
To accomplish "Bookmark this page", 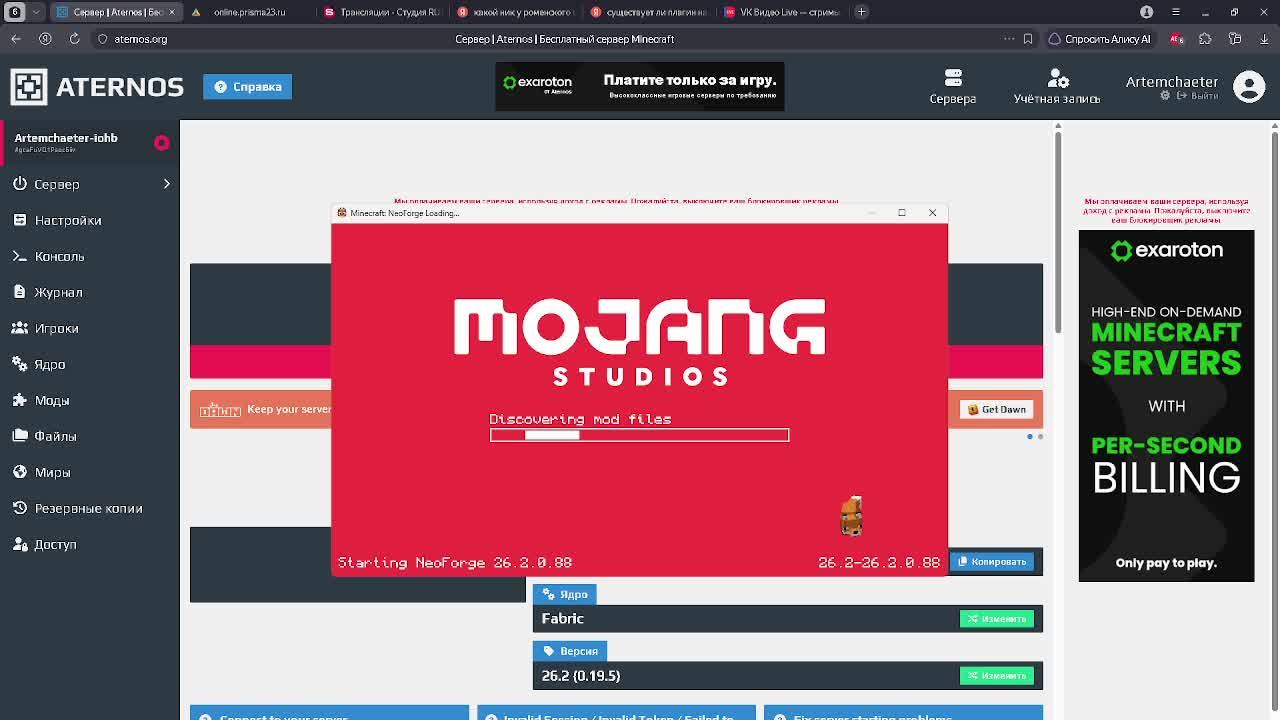I will (x=1028, y=39).
